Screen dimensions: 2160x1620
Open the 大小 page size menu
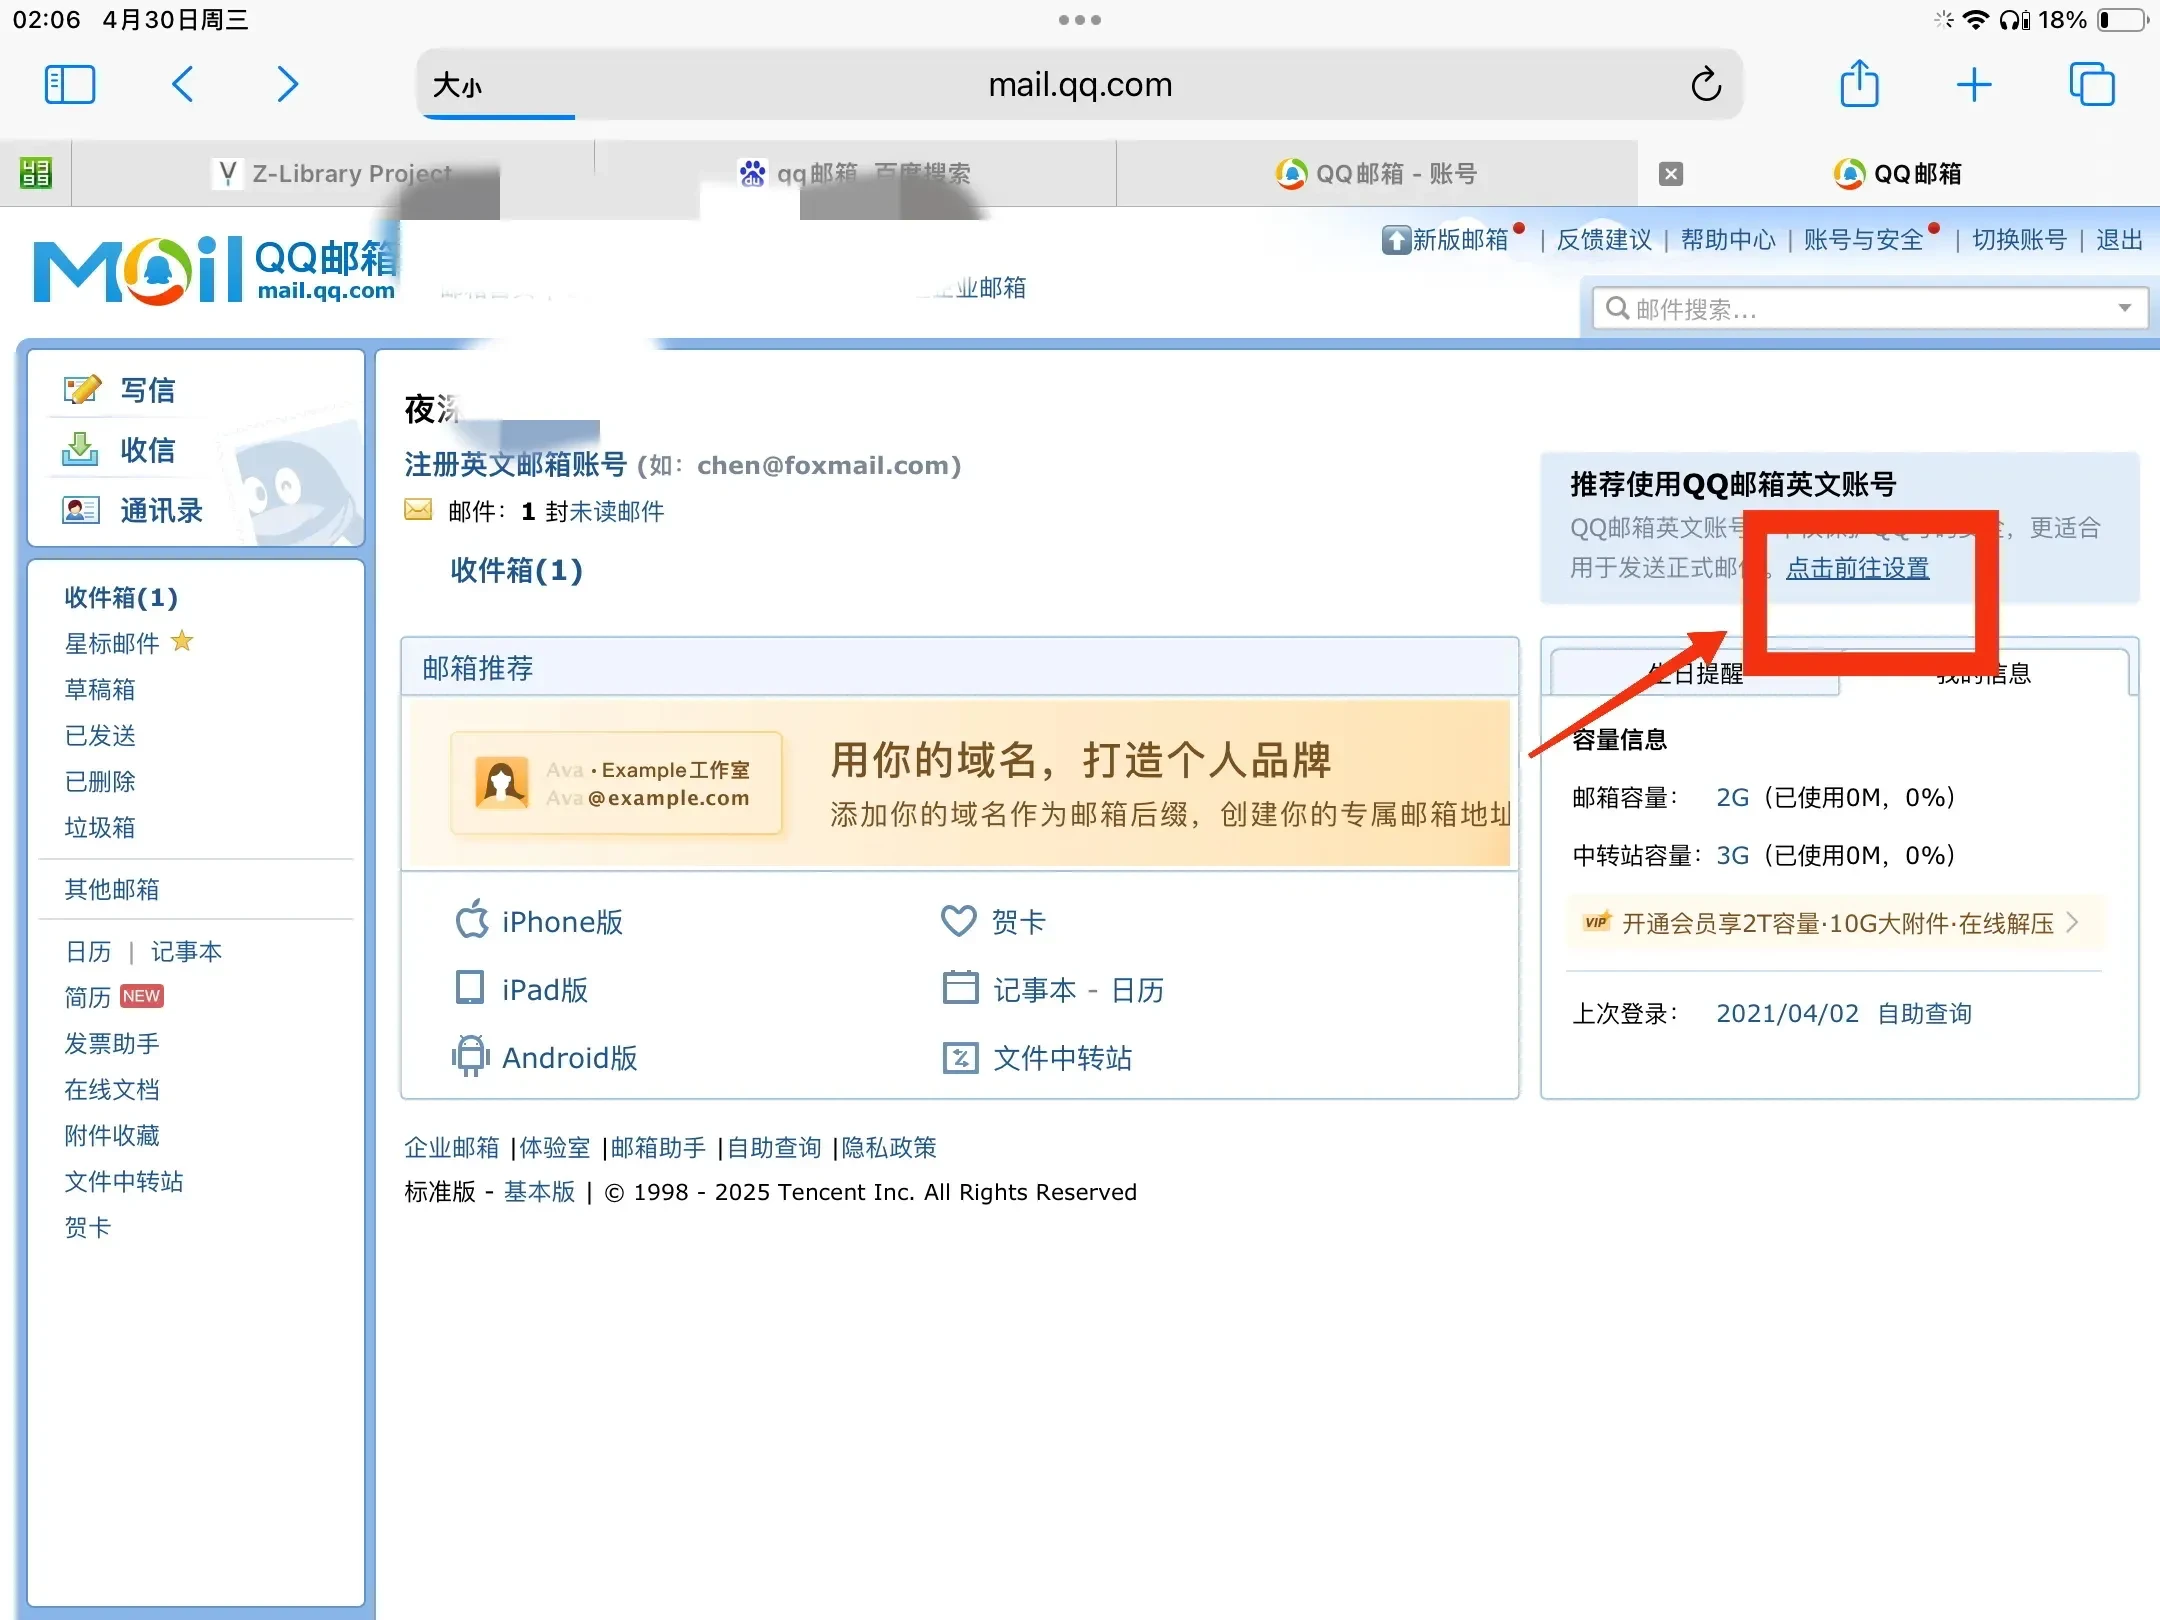459,85
